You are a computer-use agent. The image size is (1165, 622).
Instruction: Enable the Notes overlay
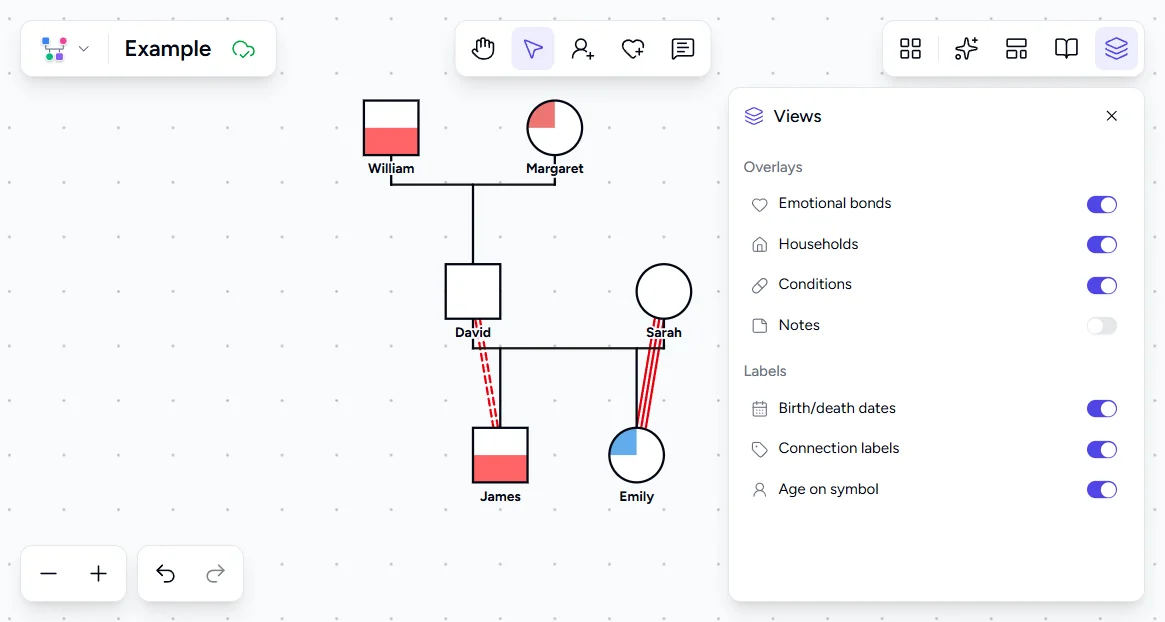tap(1102, 325)
